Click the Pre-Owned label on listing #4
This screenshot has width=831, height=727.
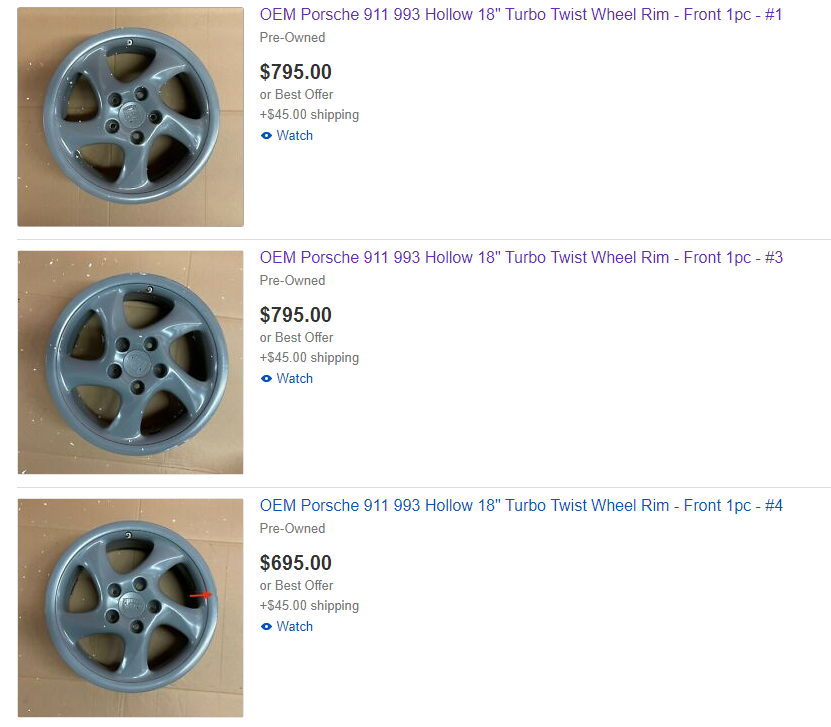coord(292,529)
